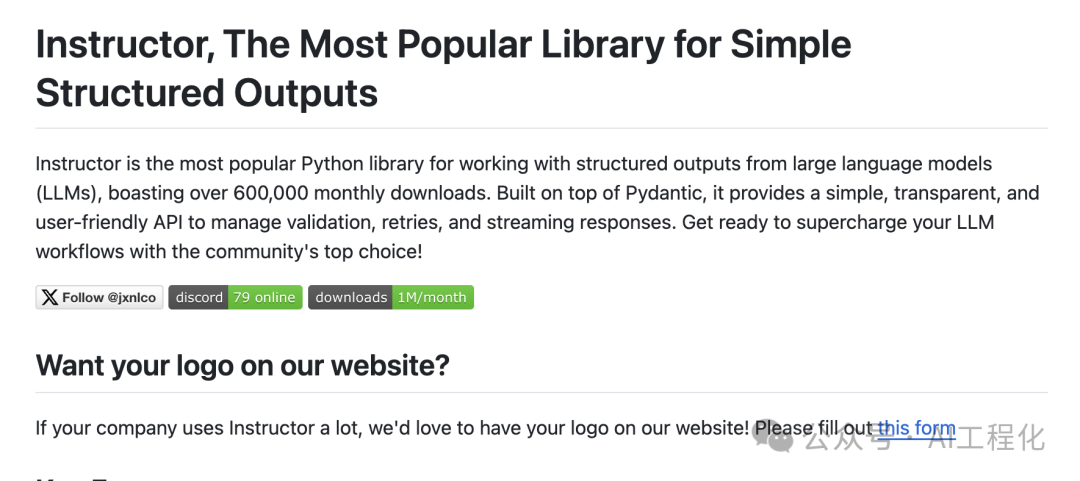
Task: Click the X logo in Follow badge
Action: pyautogui.click(x=50, y=298)
